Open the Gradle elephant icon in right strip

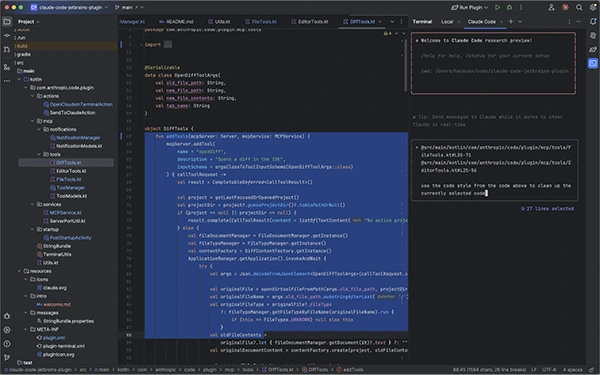593,49
